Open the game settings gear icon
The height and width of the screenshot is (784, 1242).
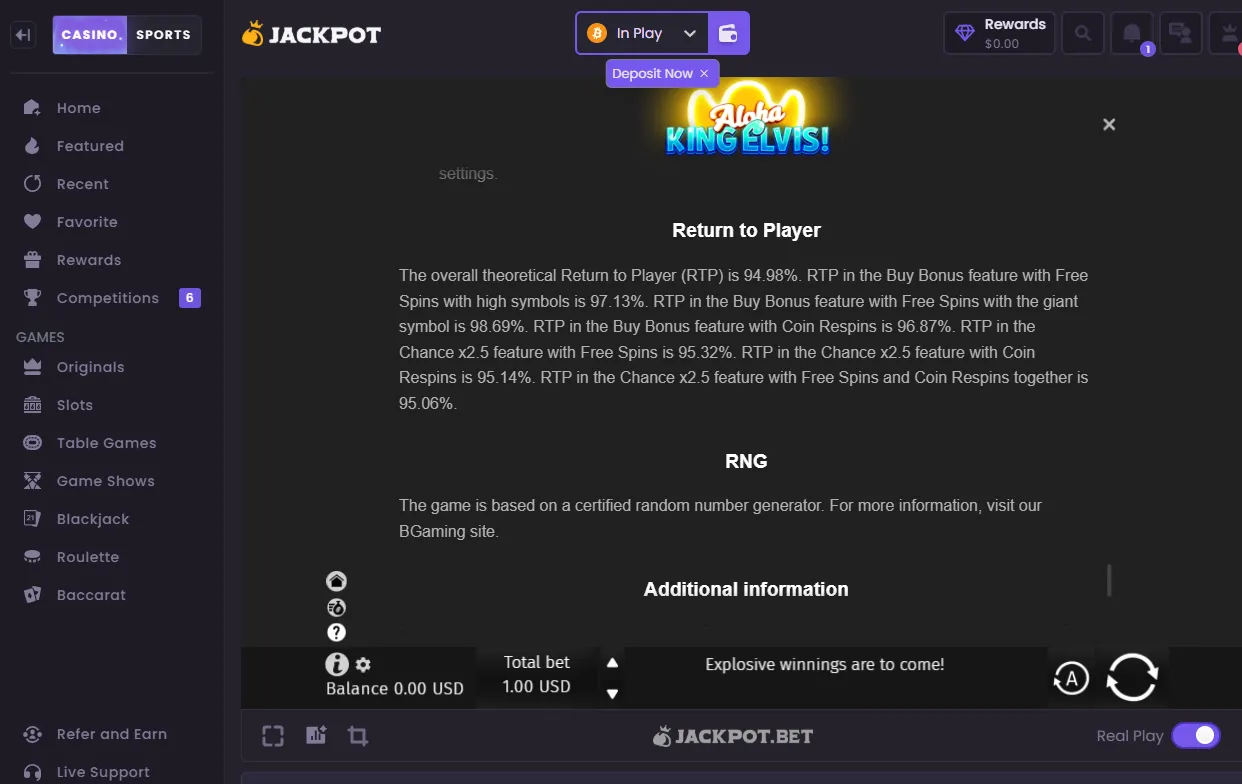click(x=363, y=664)
